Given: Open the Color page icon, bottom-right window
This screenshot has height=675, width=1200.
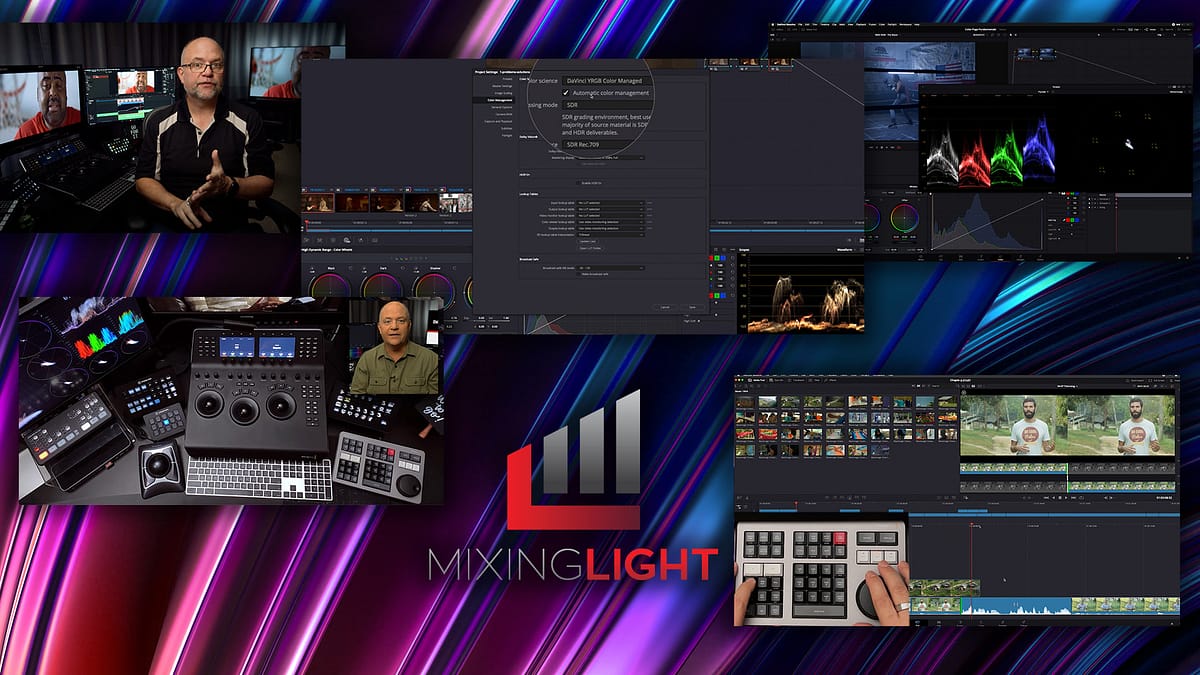Looking at the screenshot, I should pos(982,621).
